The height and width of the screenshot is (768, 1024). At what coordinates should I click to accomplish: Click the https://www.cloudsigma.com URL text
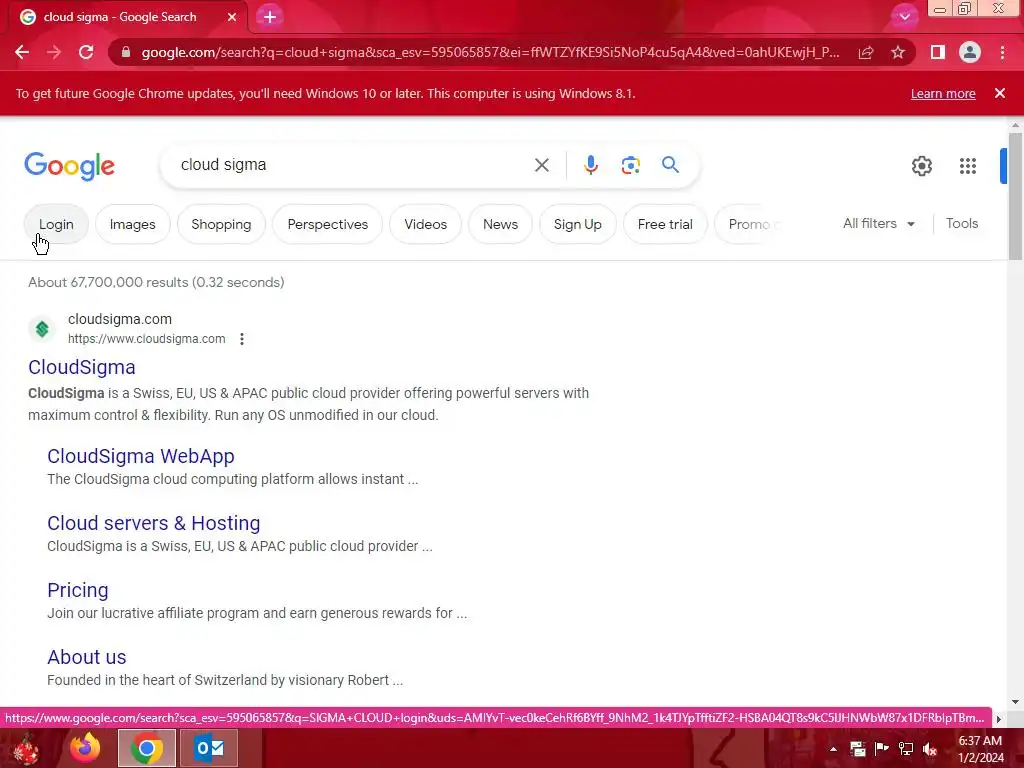146,339
